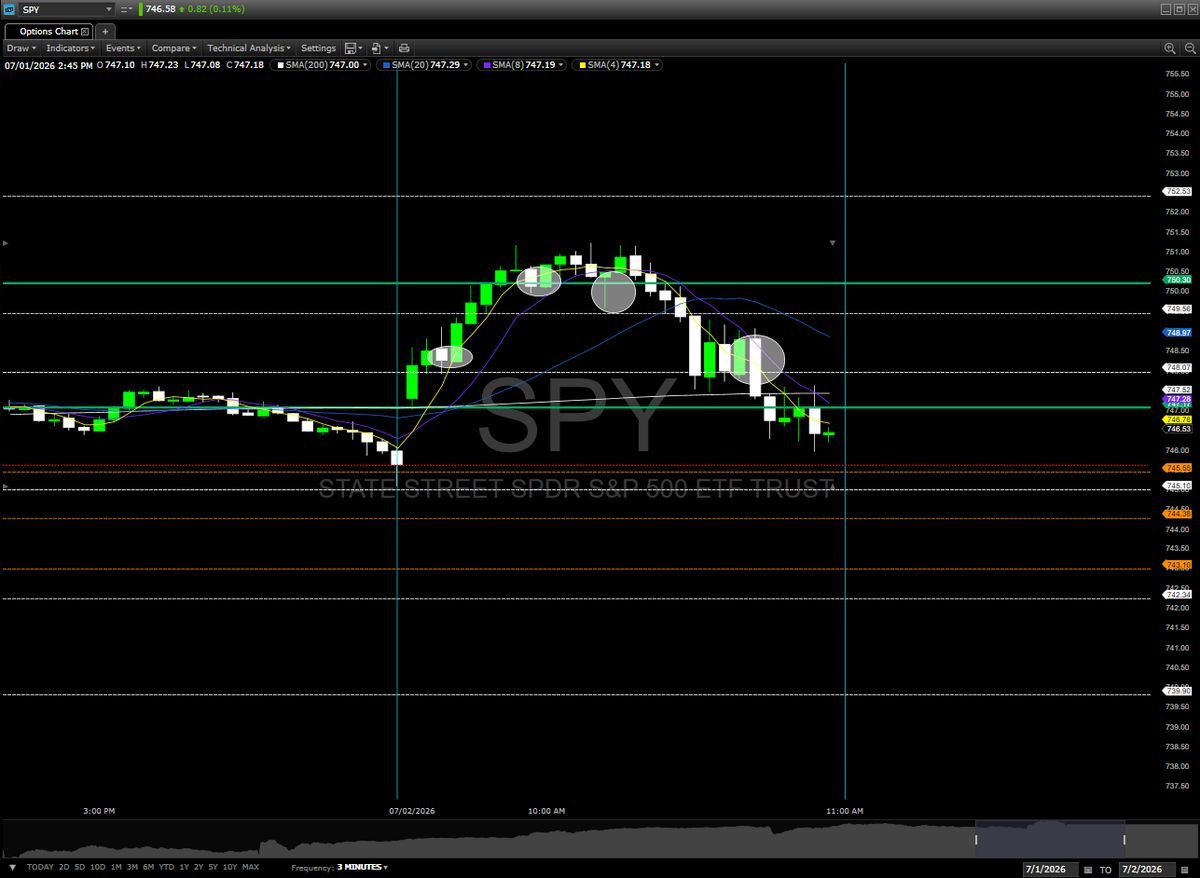The height and width of the screenshot is (878, 1200).
Task: Open chart Settings
Action: pos(319,48)
